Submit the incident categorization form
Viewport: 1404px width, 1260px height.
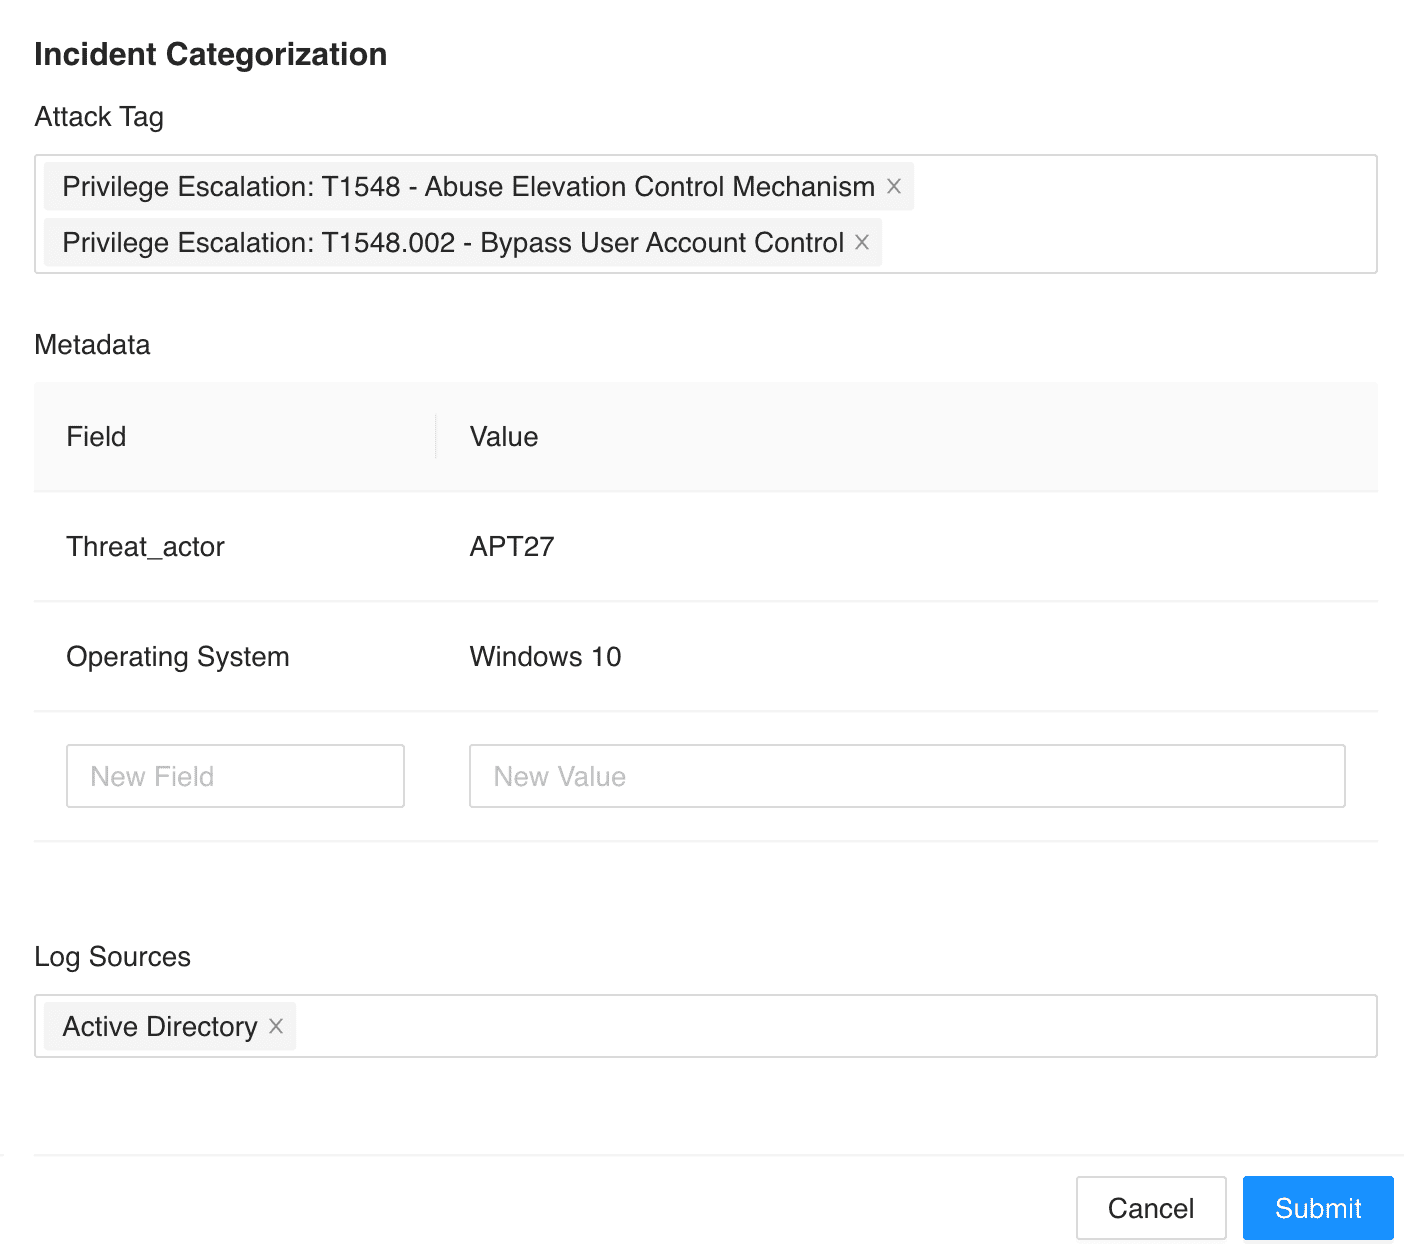pyautogui.click(x=1317, y=1208)
